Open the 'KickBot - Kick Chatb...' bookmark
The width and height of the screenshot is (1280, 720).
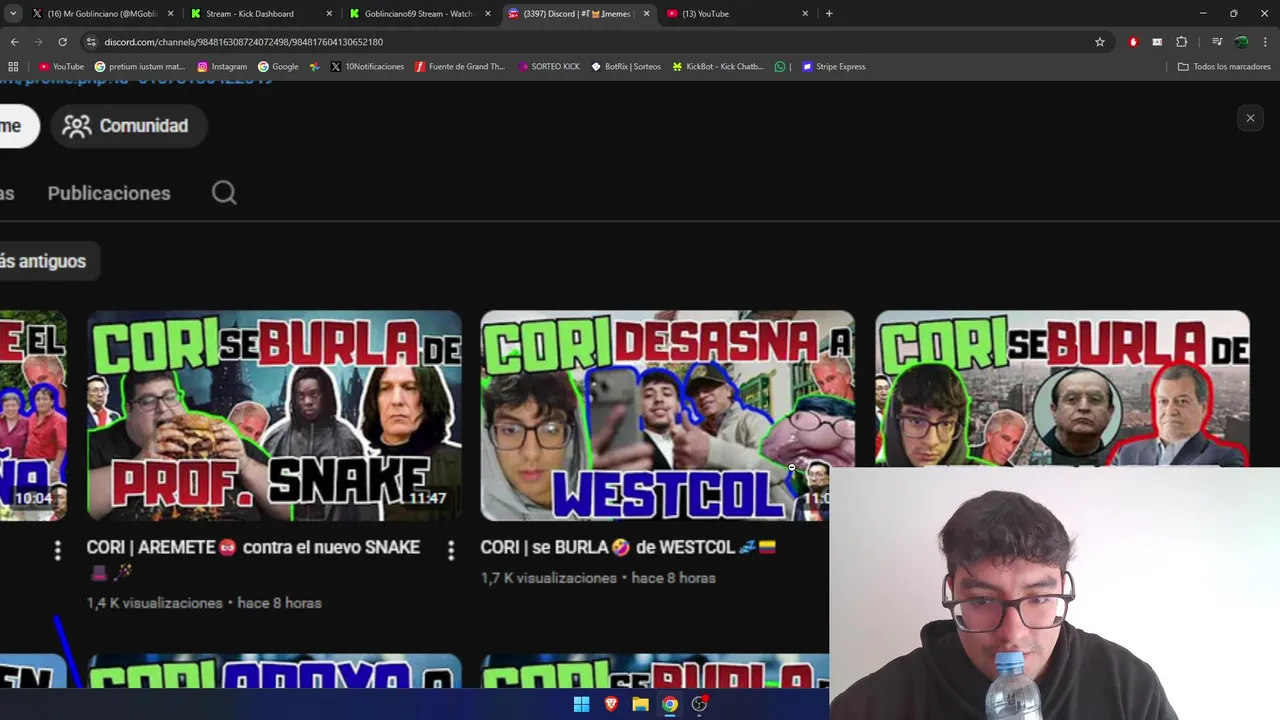tap(718, 67)
